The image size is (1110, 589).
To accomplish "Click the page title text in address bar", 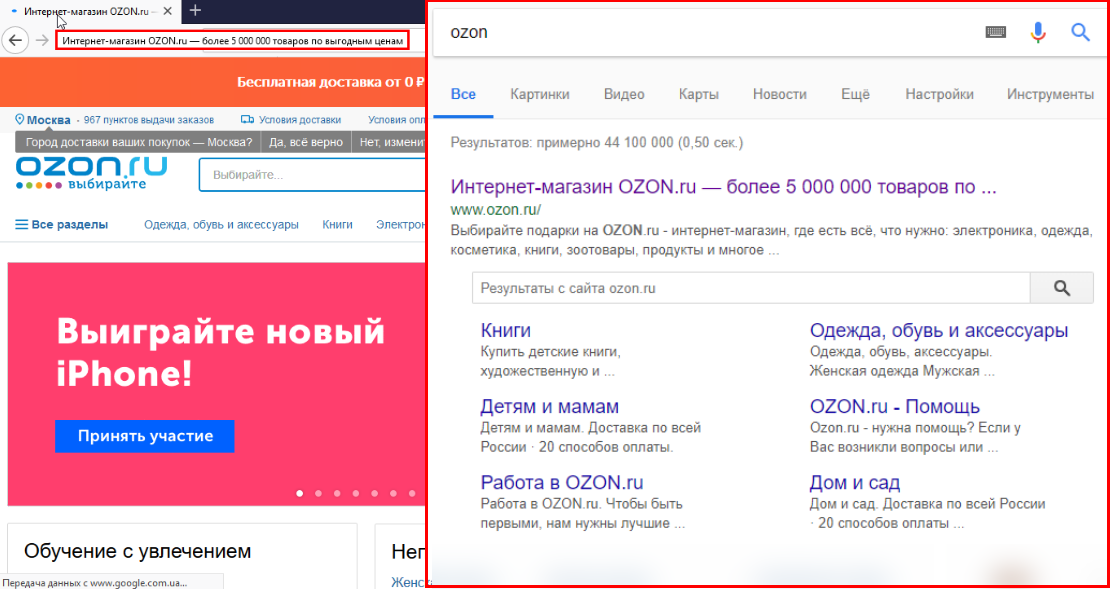I will pos(232,40).
